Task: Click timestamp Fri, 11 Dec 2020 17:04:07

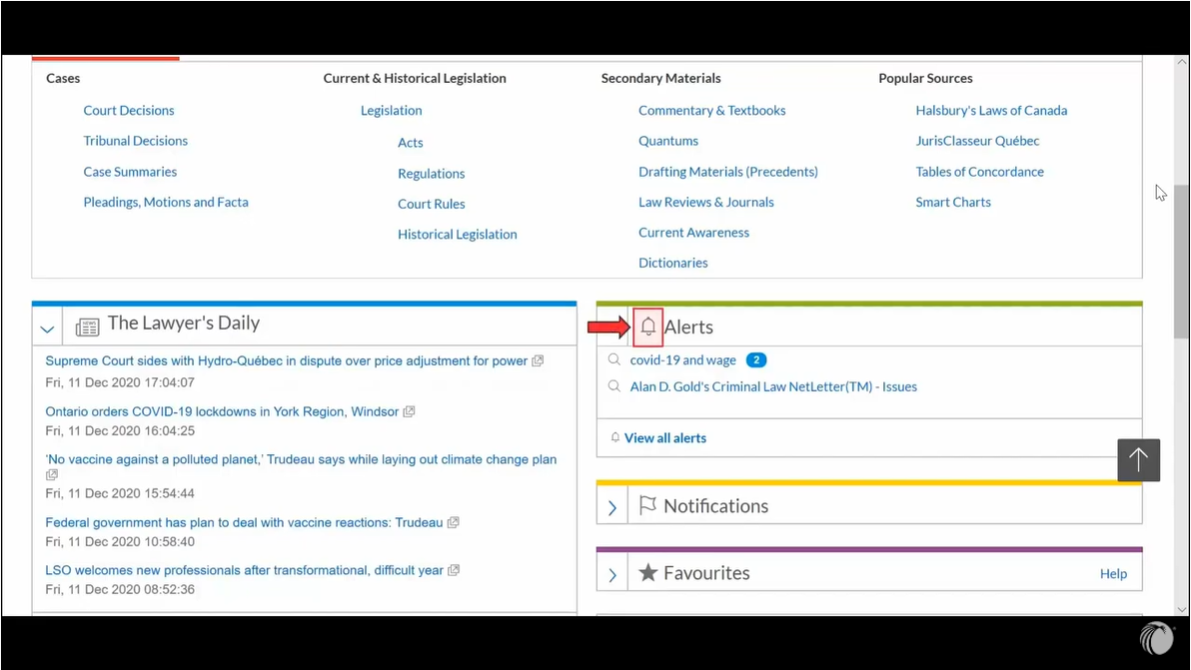Action: (x=120, y=382)
